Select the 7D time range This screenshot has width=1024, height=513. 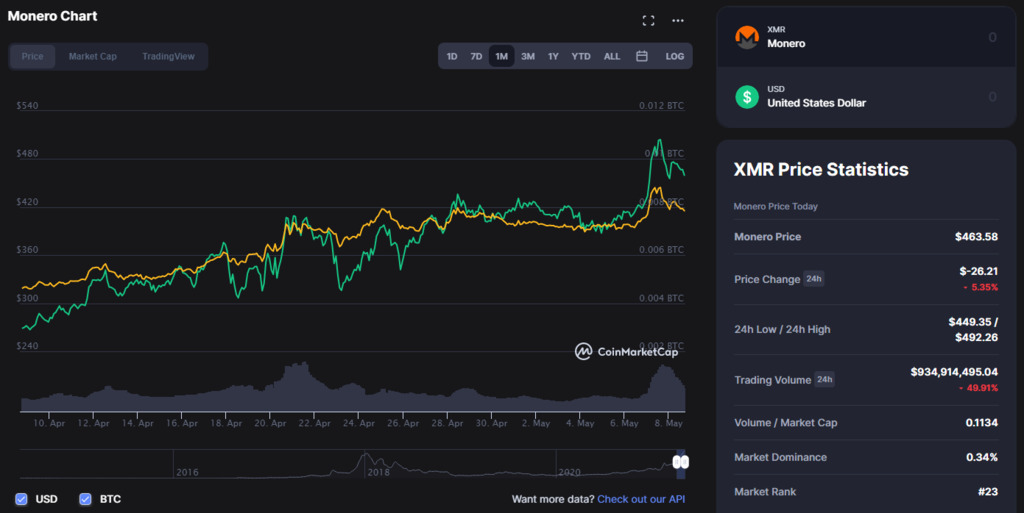point(476,56)
